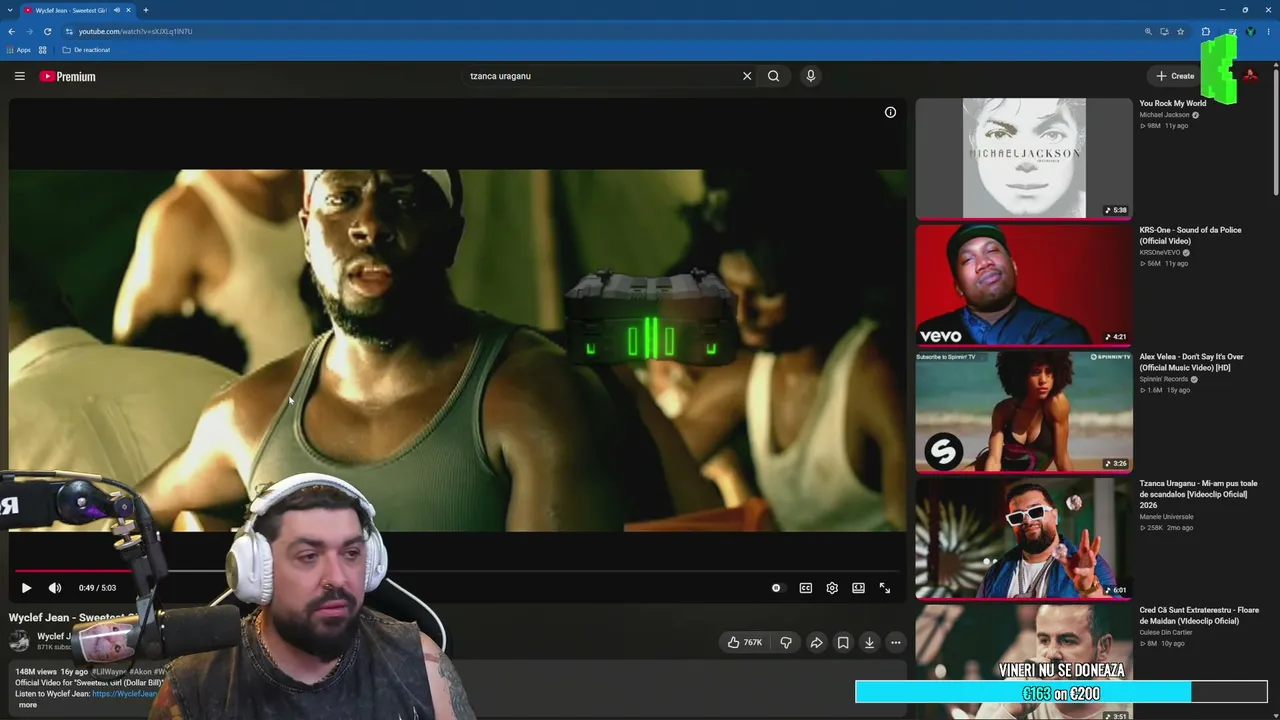Image resolution: width=1280 pixels, height=720 pixels.
Task: Clear the search text with X
Action: (x=747, y=76)
